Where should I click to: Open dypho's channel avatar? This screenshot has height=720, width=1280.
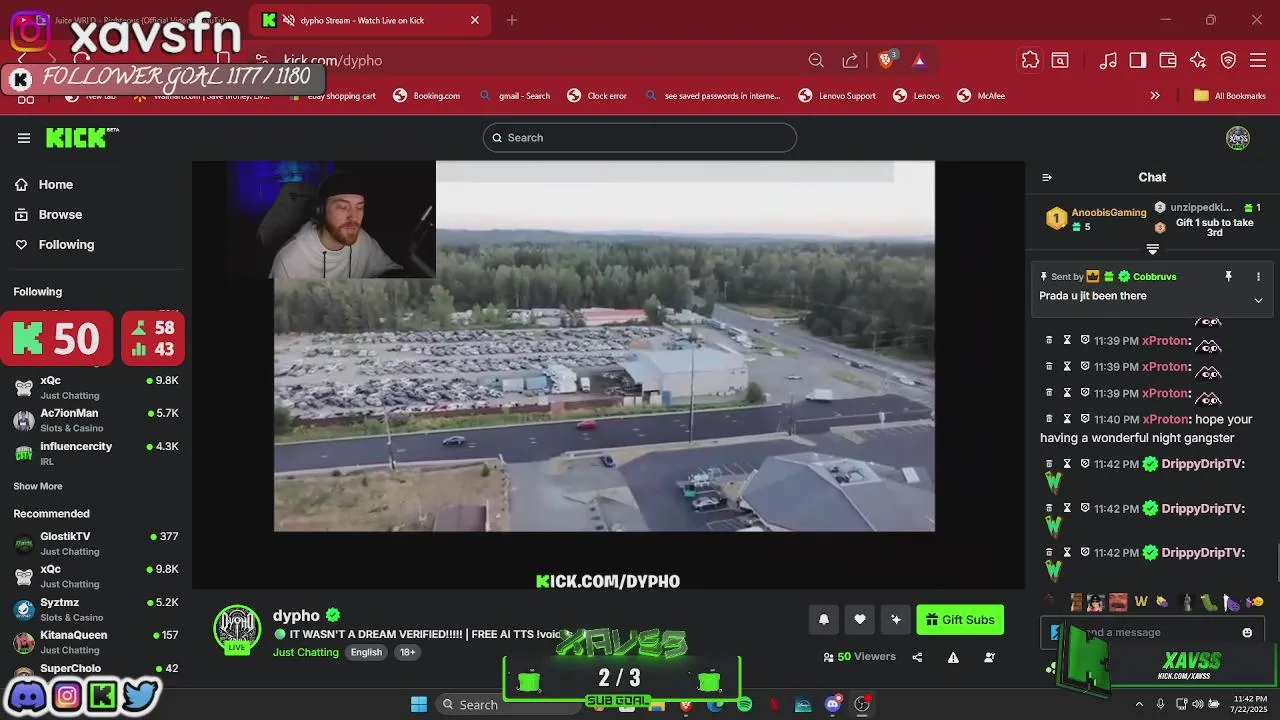(x=237, y=629)
